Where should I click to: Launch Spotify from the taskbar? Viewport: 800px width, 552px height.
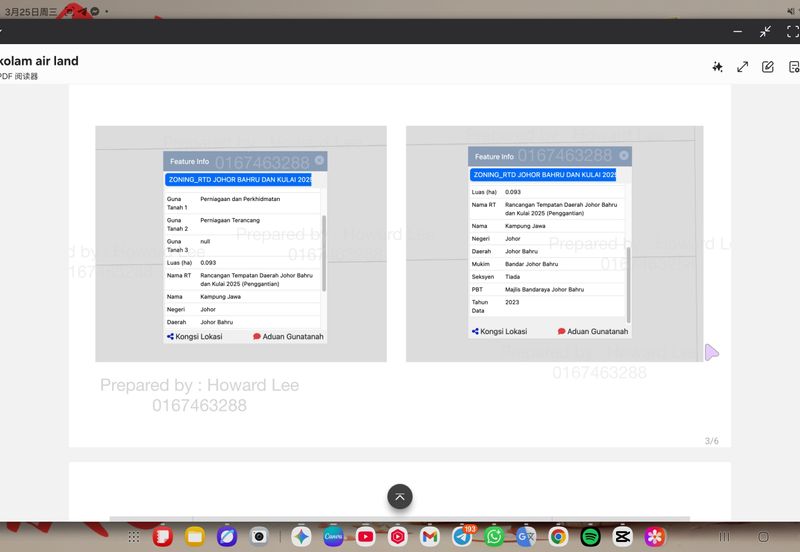tap(590, 537)
